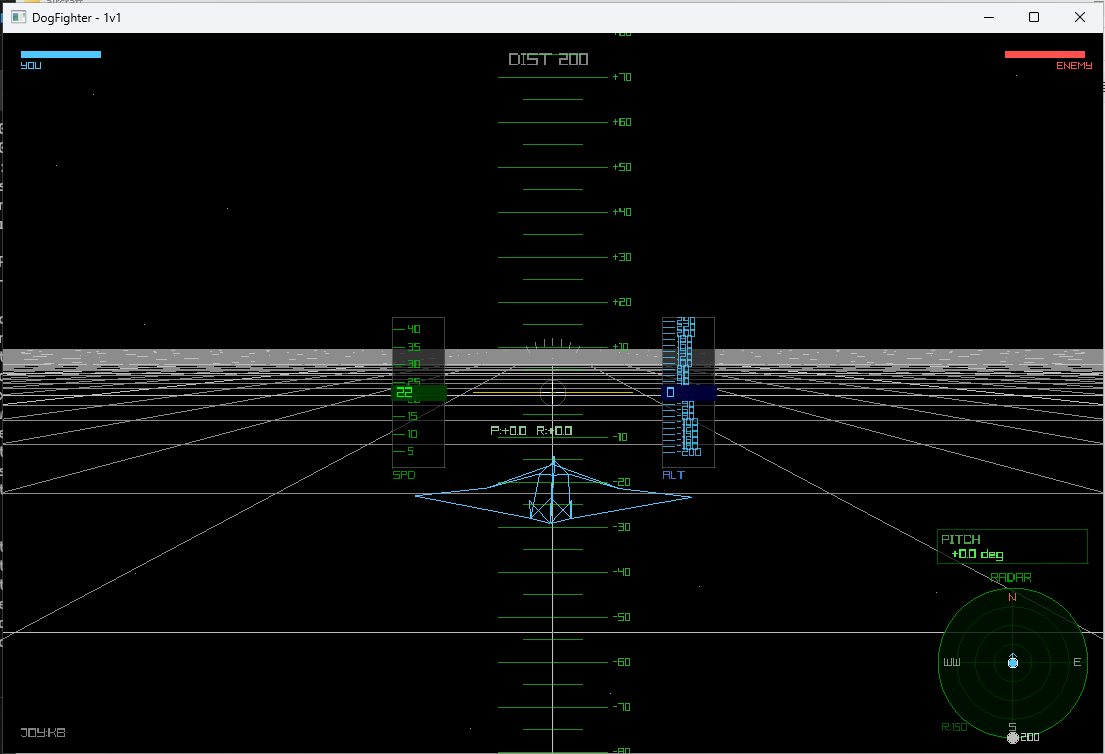Click the ALT gauge label
Screen dimensions: 1105x754
click(673, 475)
